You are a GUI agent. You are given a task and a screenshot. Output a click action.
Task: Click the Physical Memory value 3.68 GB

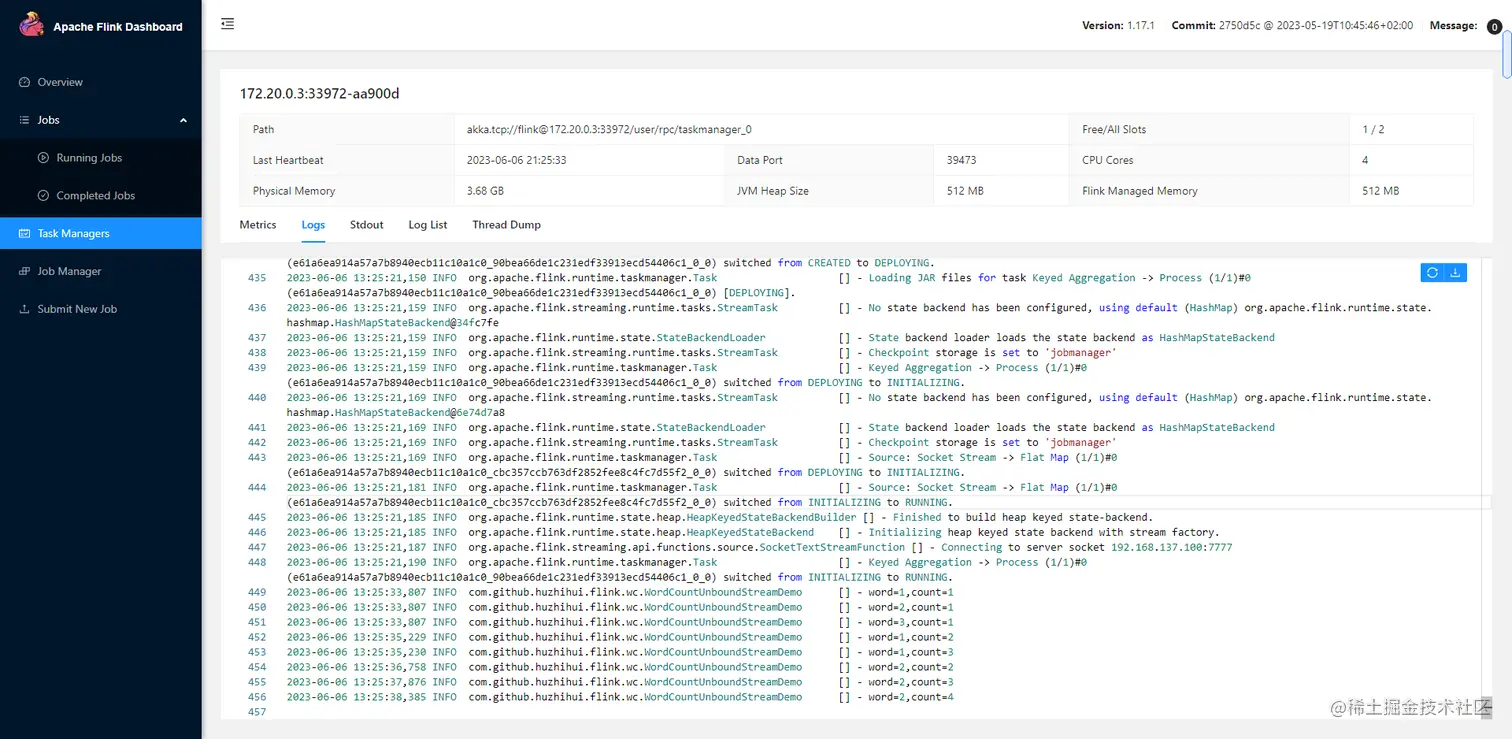[x=485, y=191]
